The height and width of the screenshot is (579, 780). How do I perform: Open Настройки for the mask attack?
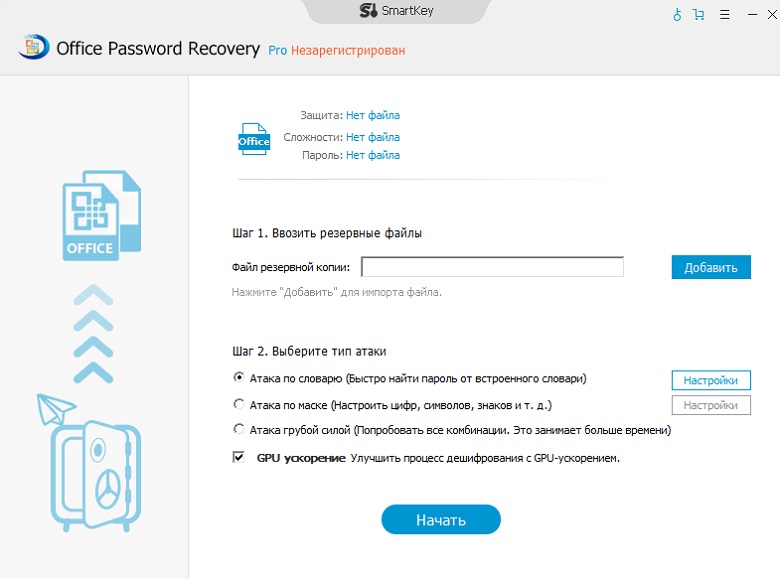pyautogui.click(x=710, y=405)
